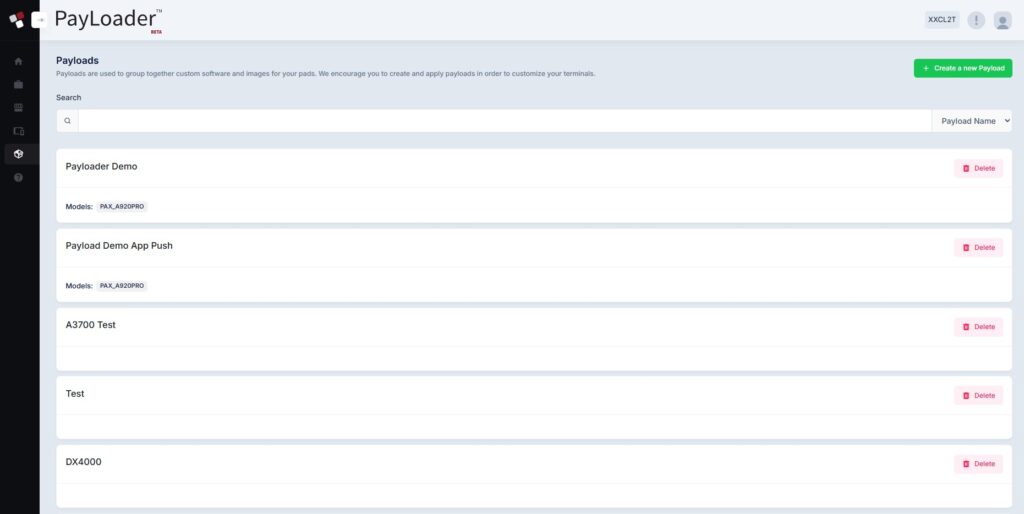Image resolution: width=1024 pixels, height=514 pixels.
Task: Expand sidebar using the arrow toggle
Action: (x=40, y=20)
